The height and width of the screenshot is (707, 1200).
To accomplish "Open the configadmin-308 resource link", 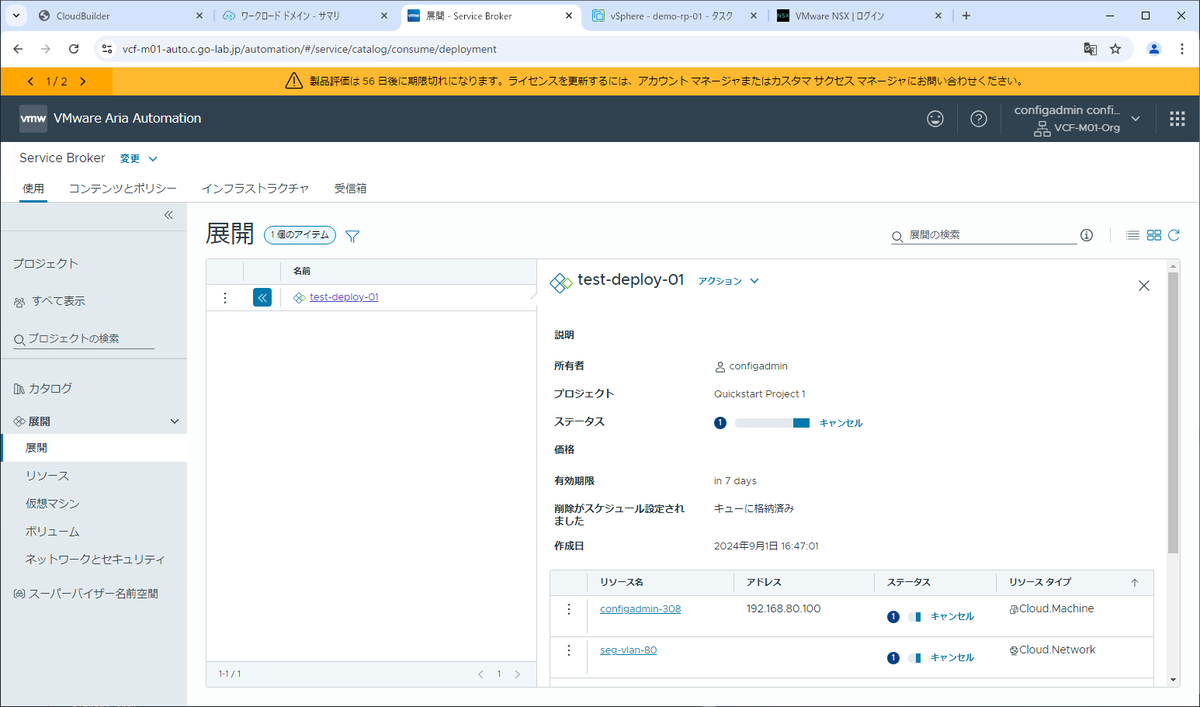I will pyautogui.click(x=640, y=609).
